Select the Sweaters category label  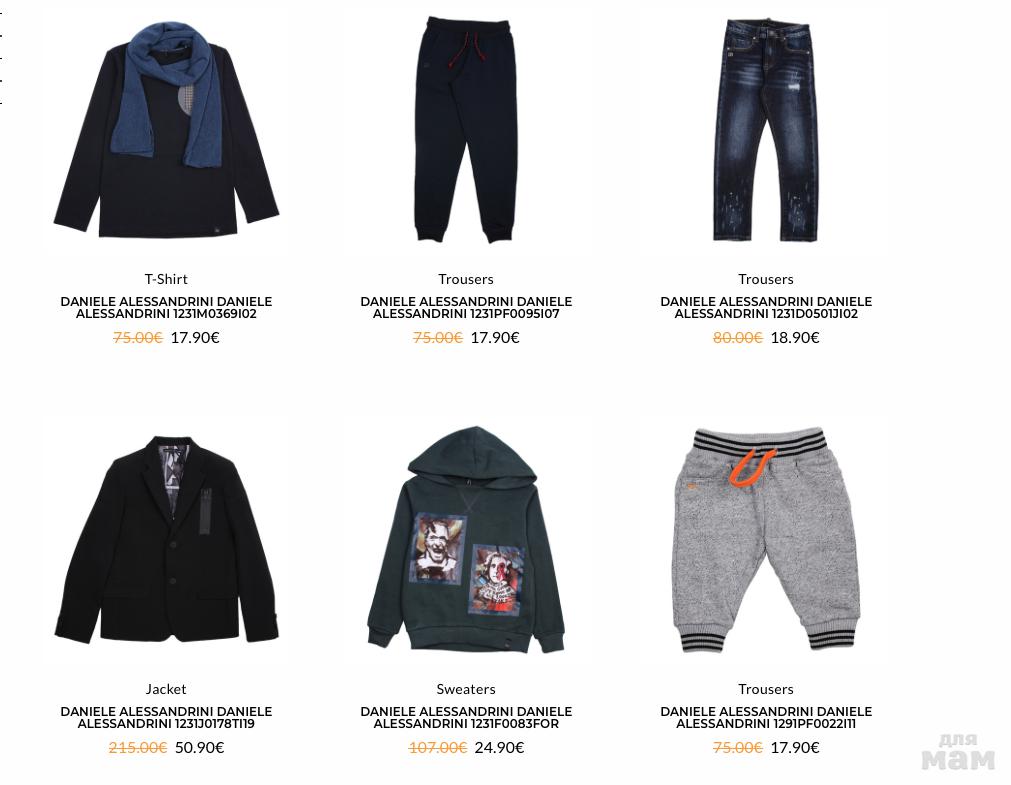[x=466, y=689]
